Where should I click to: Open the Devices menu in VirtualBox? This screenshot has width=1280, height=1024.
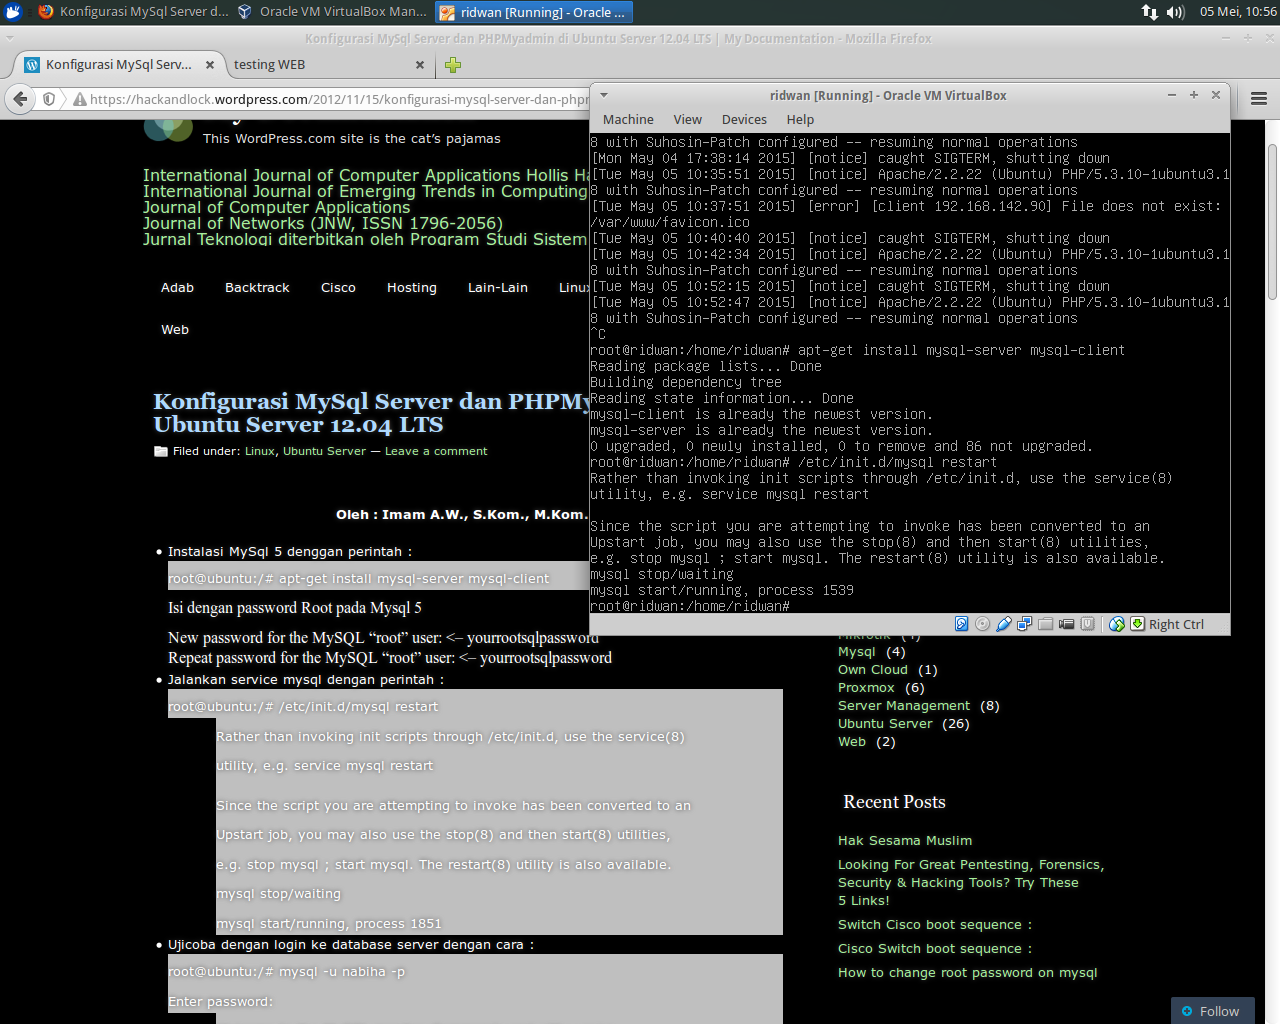coord(744,119)
